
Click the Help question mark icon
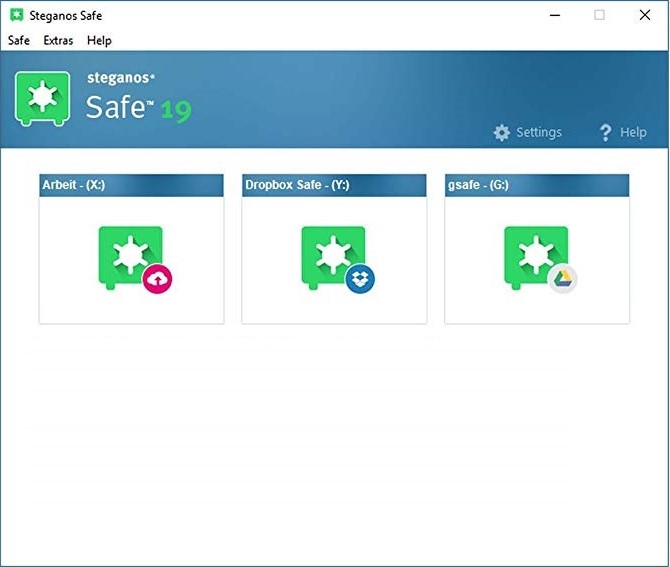[605, 132]
